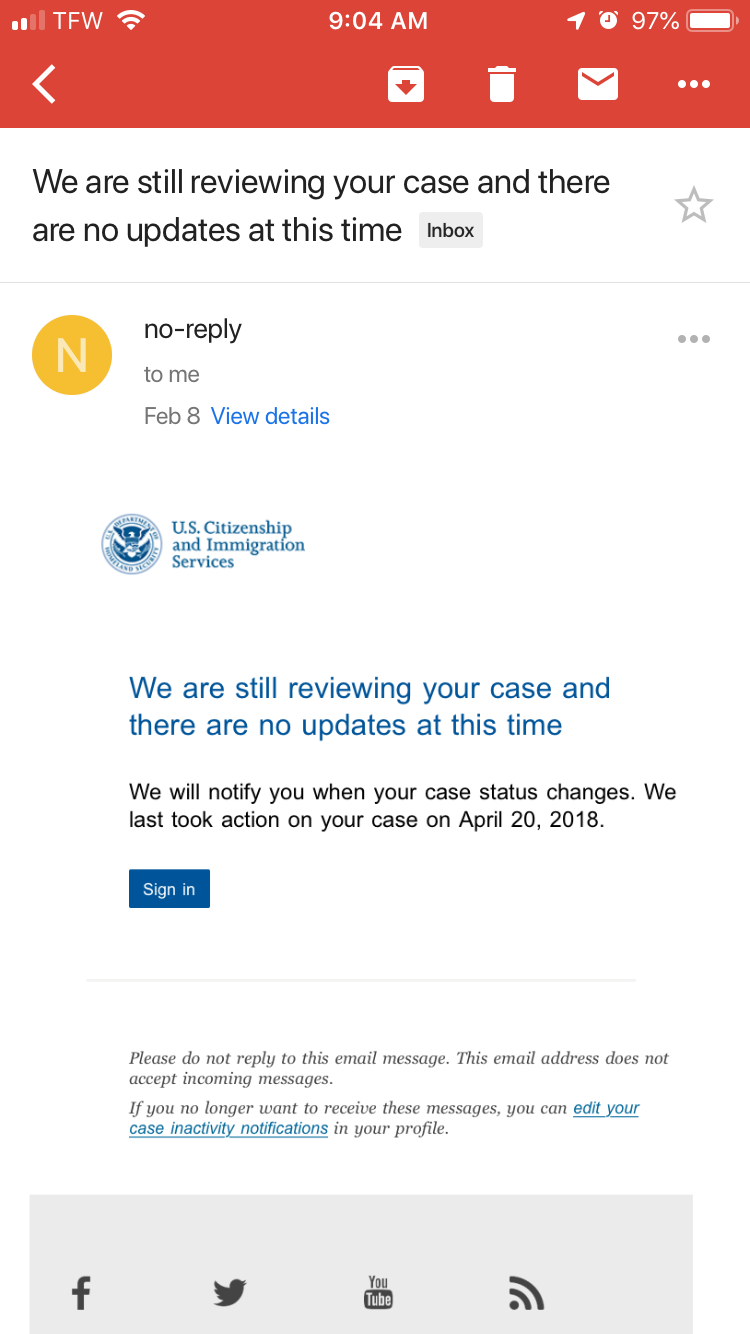Archive this email with the archive icon
The height and width of the screenshot is (1334, 750).
(x=405, y=84)
